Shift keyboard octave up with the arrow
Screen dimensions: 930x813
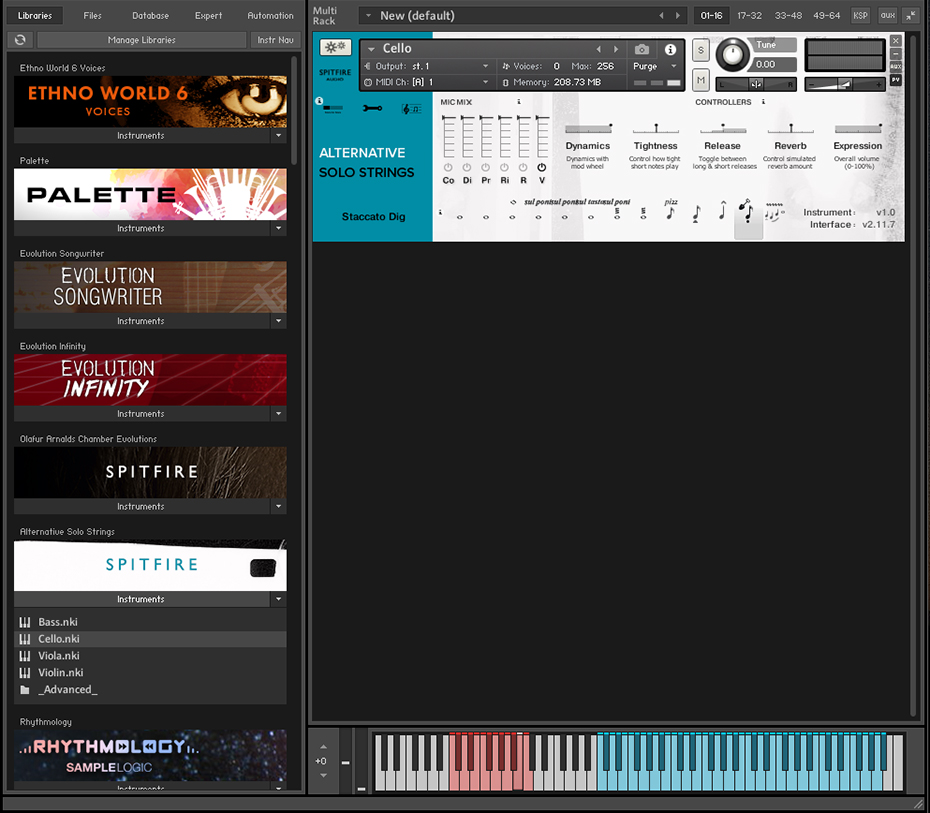point(323,747)
